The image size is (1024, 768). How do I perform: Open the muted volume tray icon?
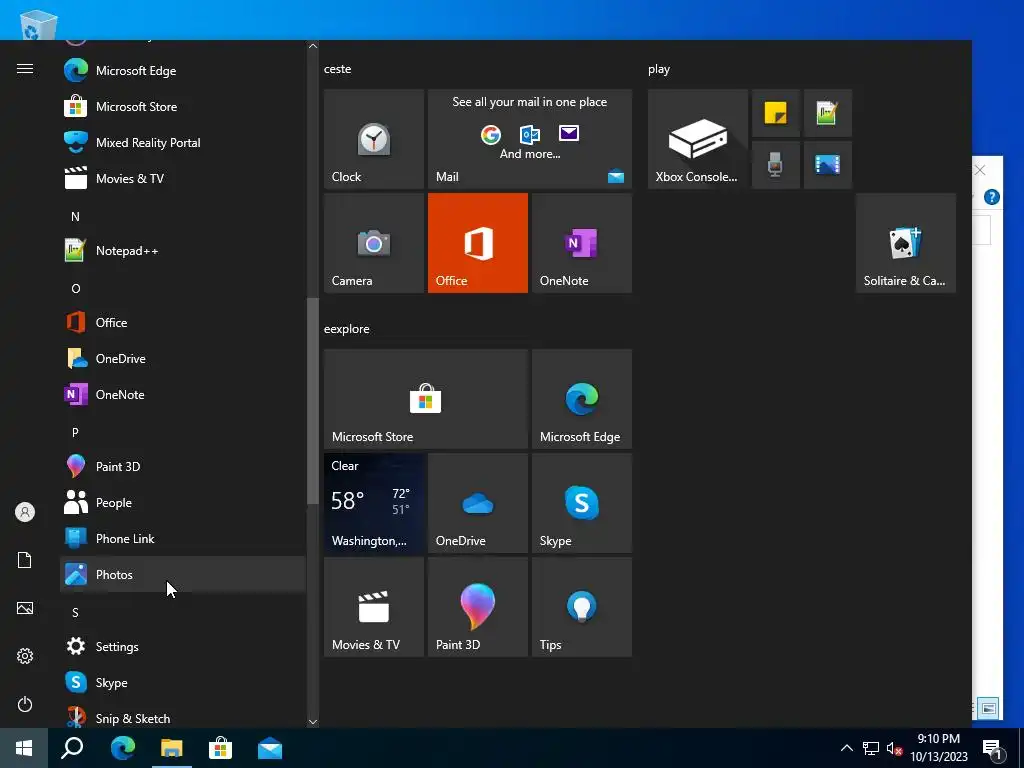pos(894,748)
